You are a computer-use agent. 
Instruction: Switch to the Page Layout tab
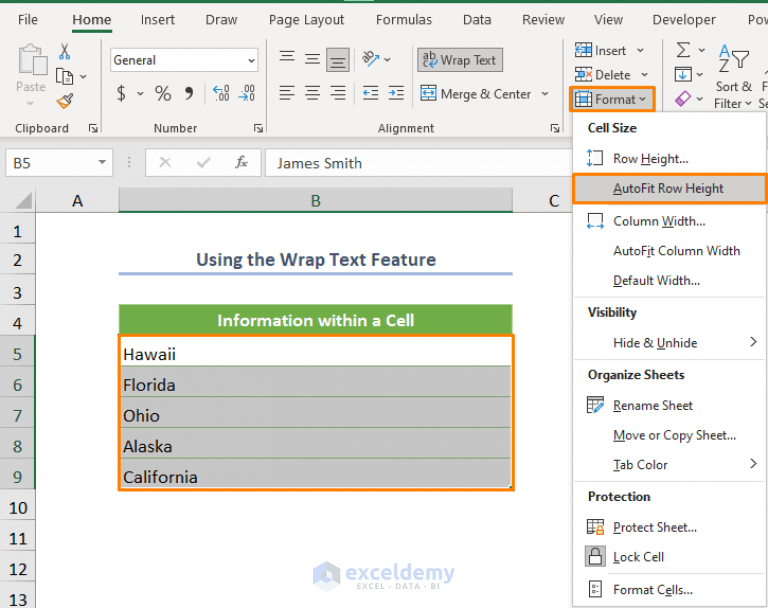(x=306, y=20)
